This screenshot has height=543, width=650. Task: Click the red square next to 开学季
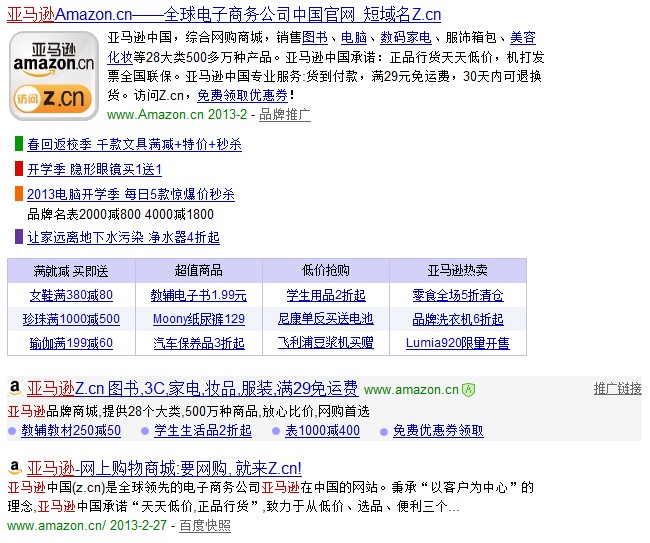tap(19, 169)
